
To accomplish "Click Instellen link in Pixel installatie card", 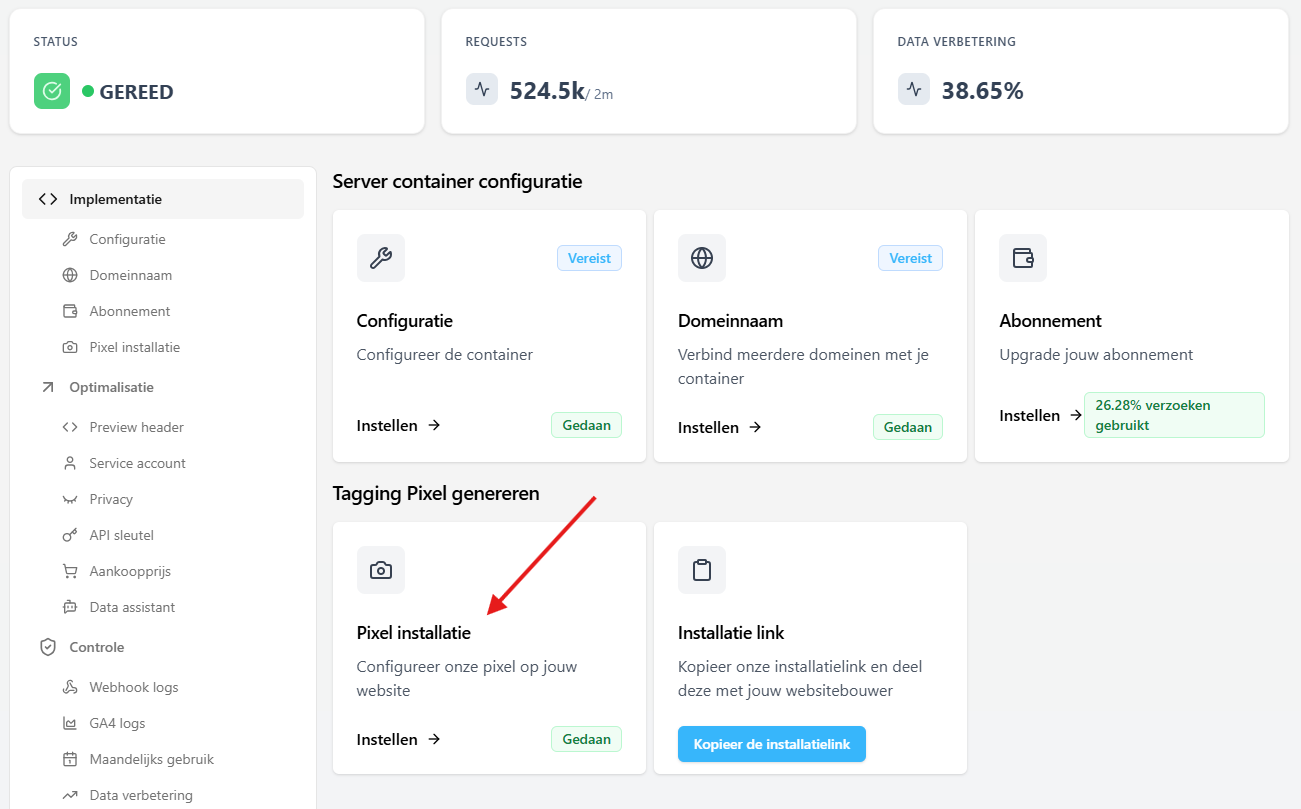I will pyautogui.click(x=398, y=739).
